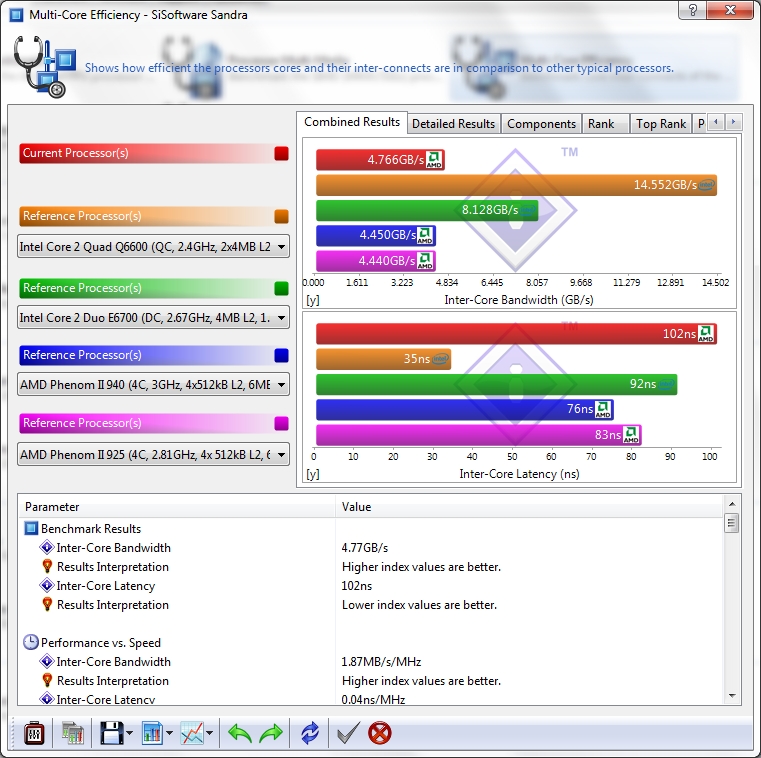Screen dimensions: 761x758
Task: Click the green forward arrow
Action: [271, 733]
